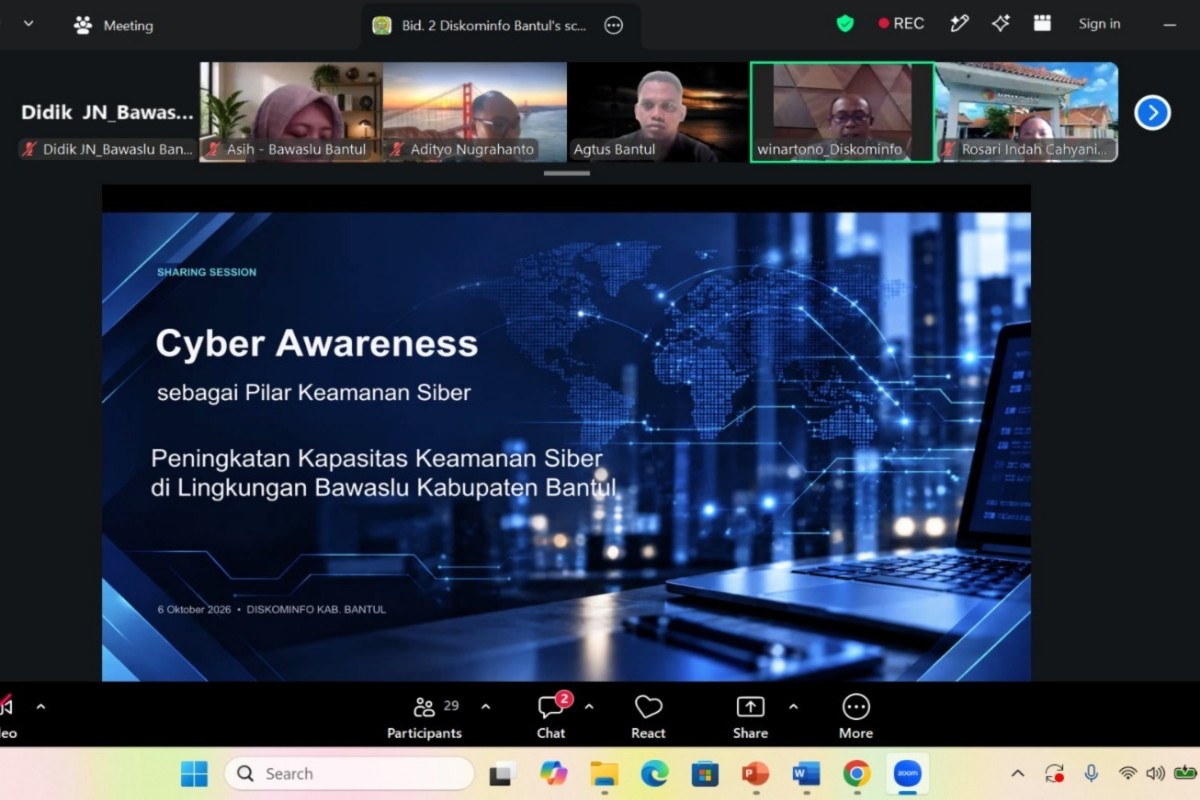This screenshot has height=800, width=1200.
Task: Expand Share options caret
Action: [x=793, y=707]
